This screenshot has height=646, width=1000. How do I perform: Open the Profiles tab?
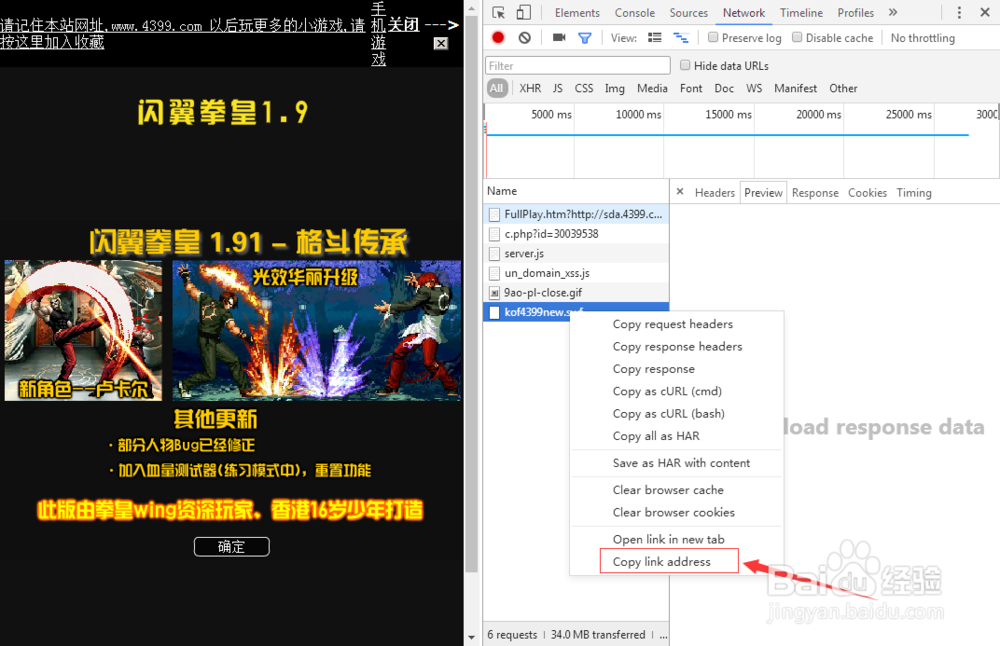point(855,13)
